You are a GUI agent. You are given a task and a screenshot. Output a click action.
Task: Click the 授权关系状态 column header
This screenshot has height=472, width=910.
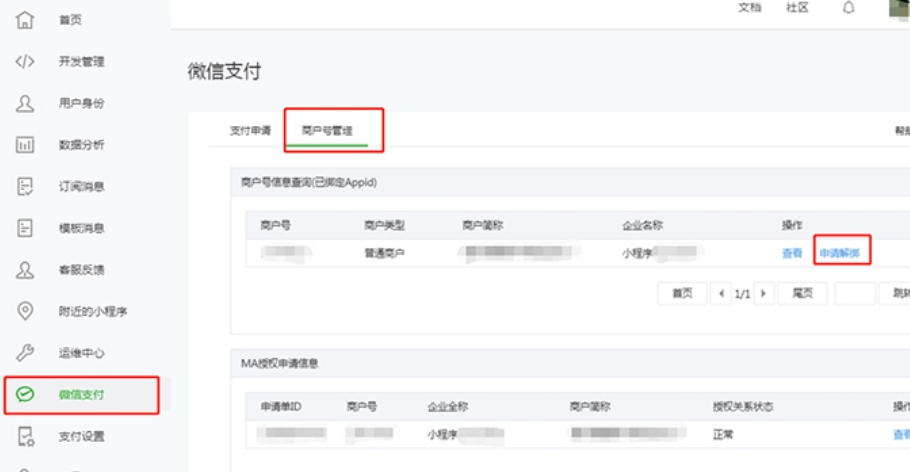[x=743, y=406]
